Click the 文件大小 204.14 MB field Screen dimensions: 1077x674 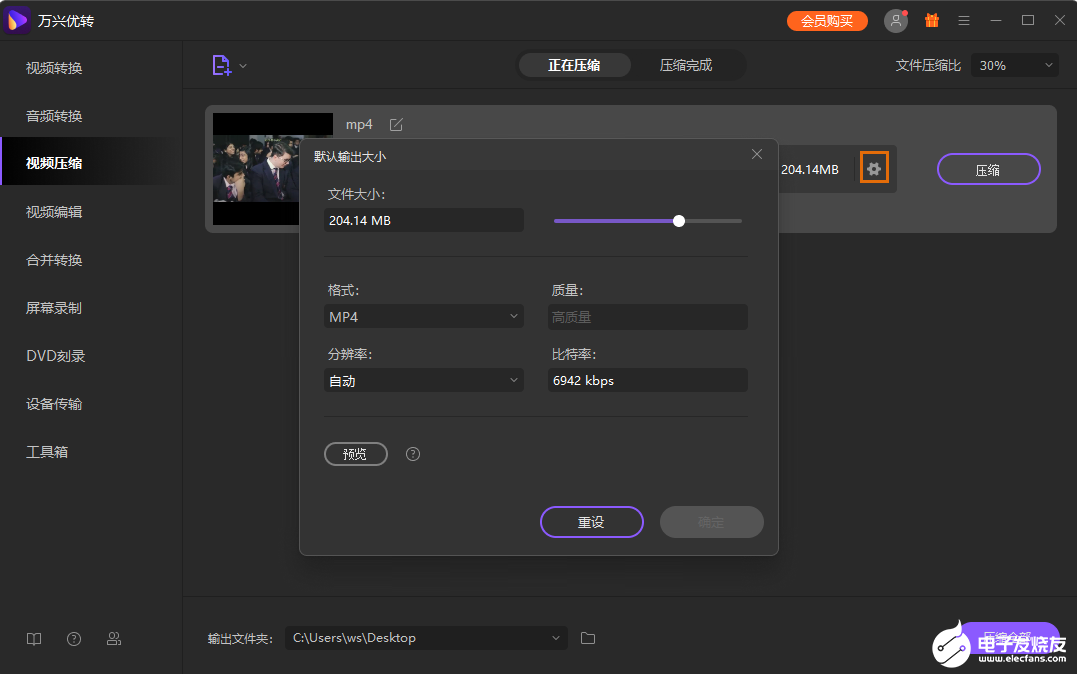pos(424,221)
